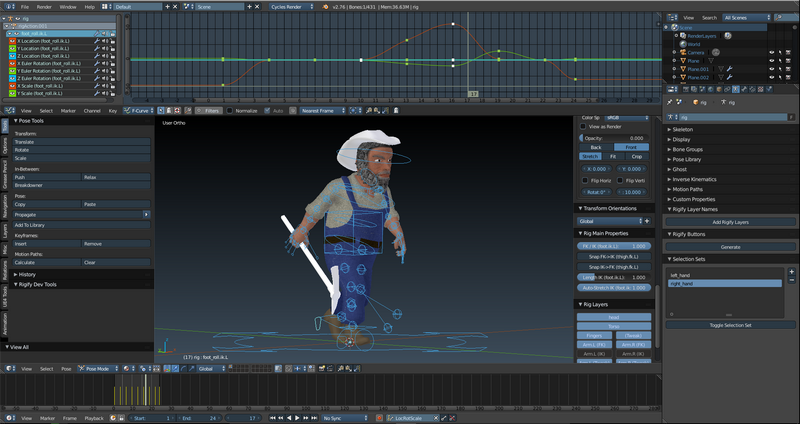The image size is (800, 424).
Task: Expand the Inverse Kinematics panel
Action: tap(694, 179)
